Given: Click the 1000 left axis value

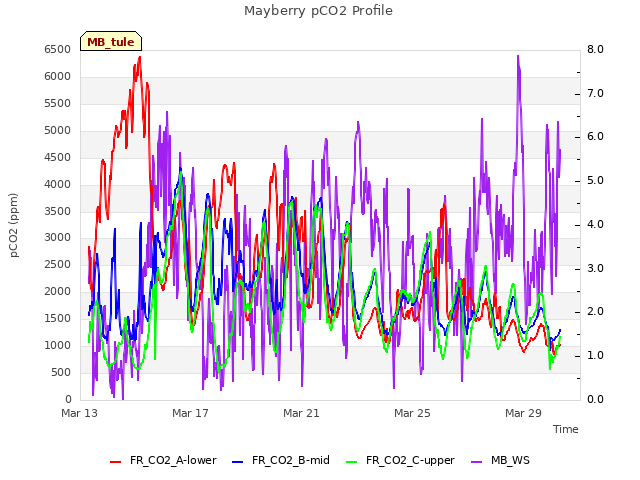Looking at the screenshot, I should 58,345.
